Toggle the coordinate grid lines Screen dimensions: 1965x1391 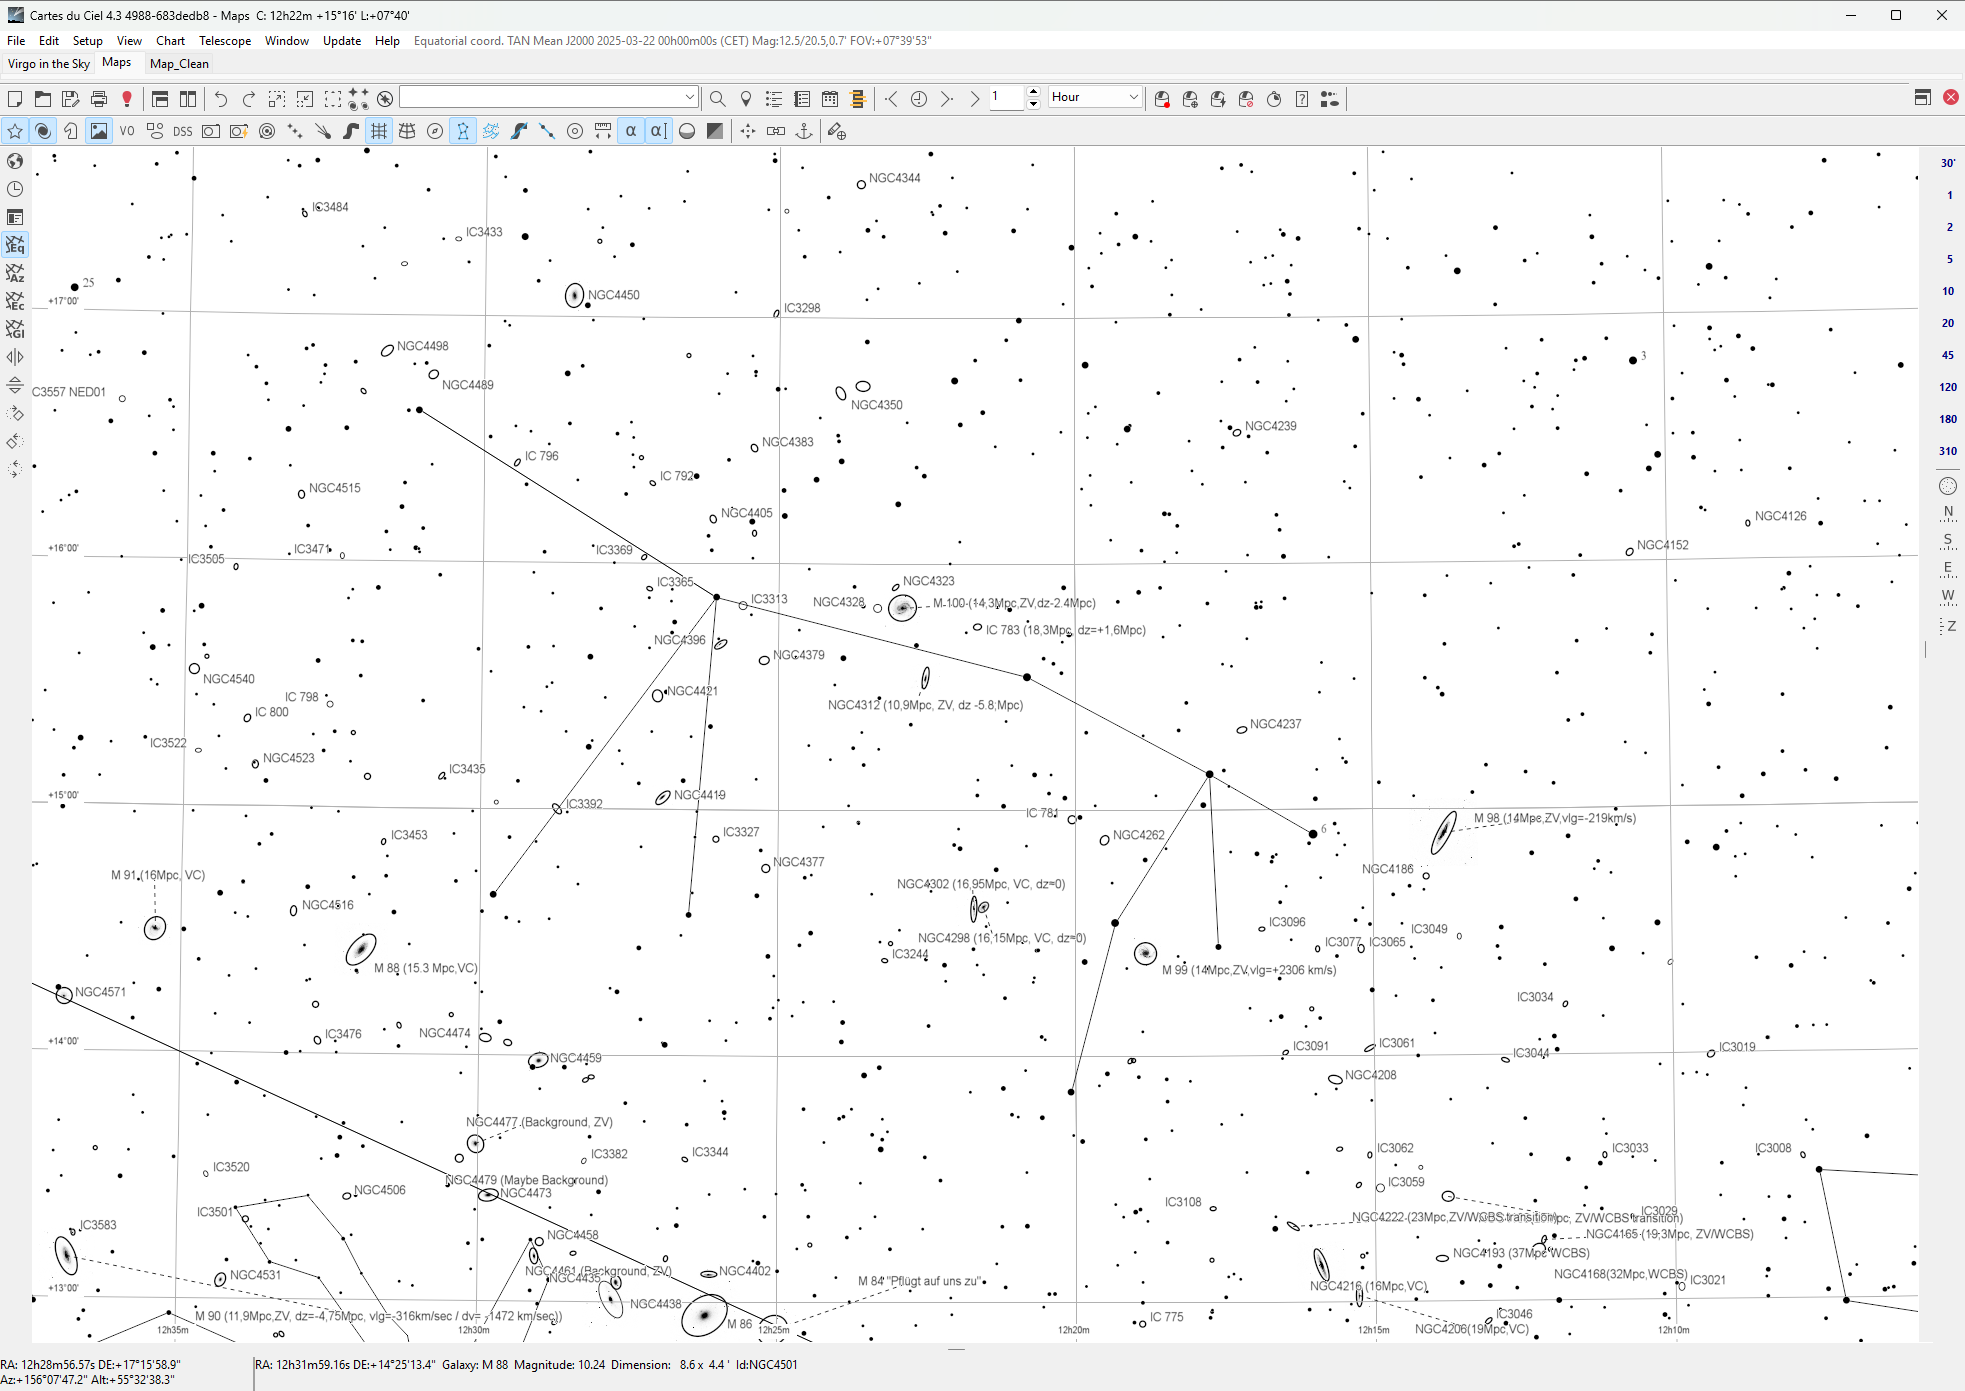pos(379,131)
